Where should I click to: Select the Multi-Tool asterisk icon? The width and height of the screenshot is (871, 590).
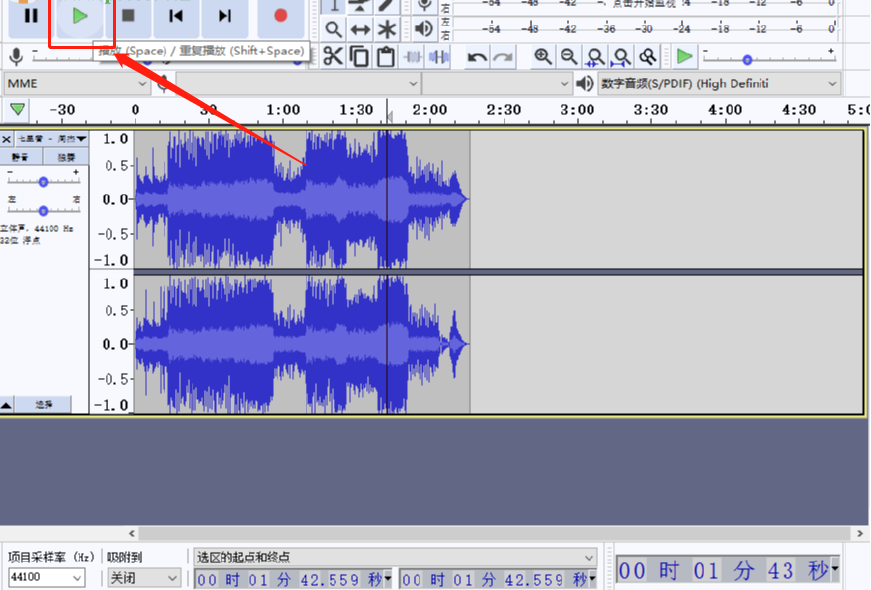point(387,29)
